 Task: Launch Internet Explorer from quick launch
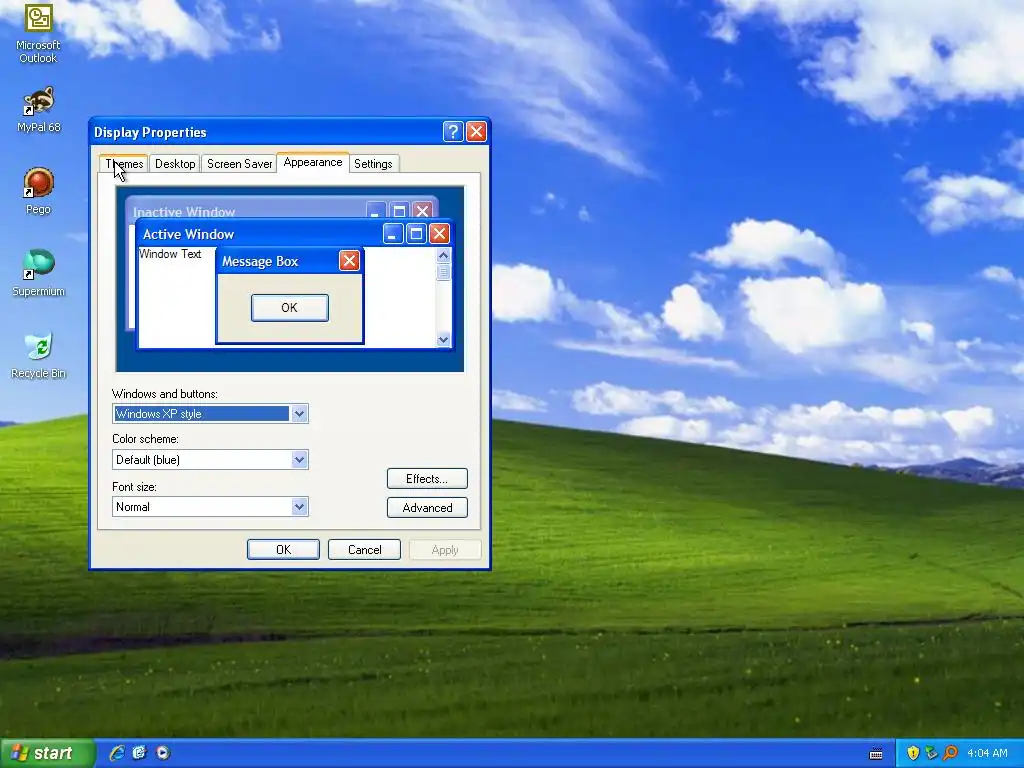tap(117, 753)
